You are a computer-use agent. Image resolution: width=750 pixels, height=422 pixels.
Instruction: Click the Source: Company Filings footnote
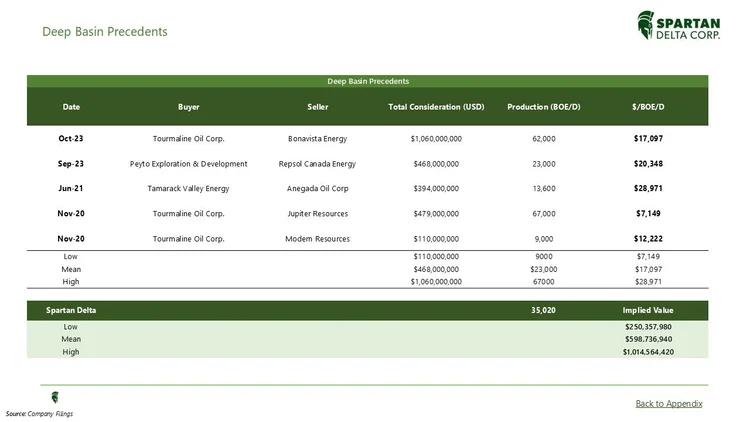pos(39,414)
